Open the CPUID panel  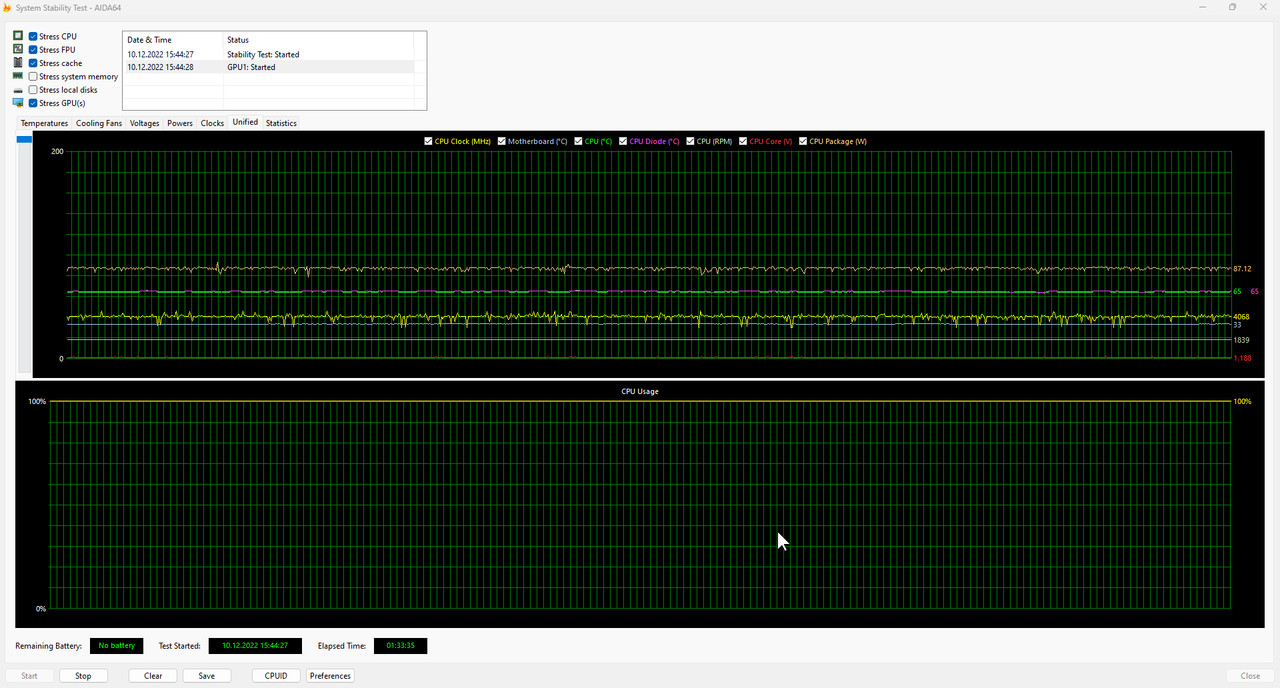click(x=276, y=676)
